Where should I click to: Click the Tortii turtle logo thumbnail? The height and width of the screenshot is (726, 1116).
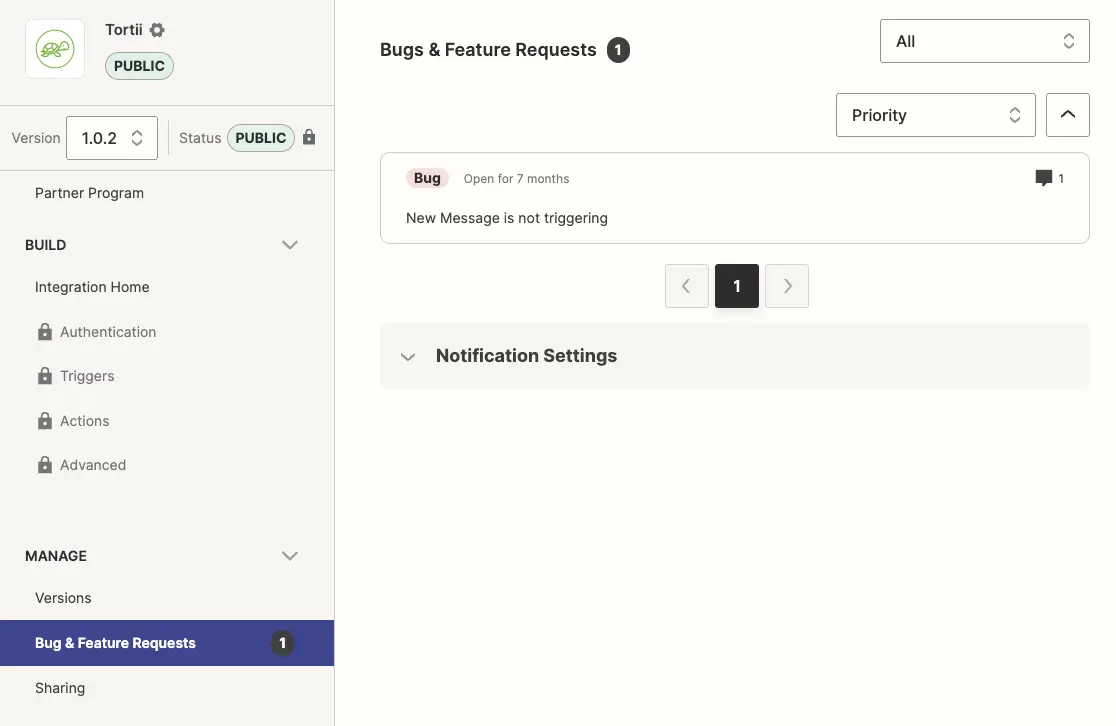click(x=55, y=49)
